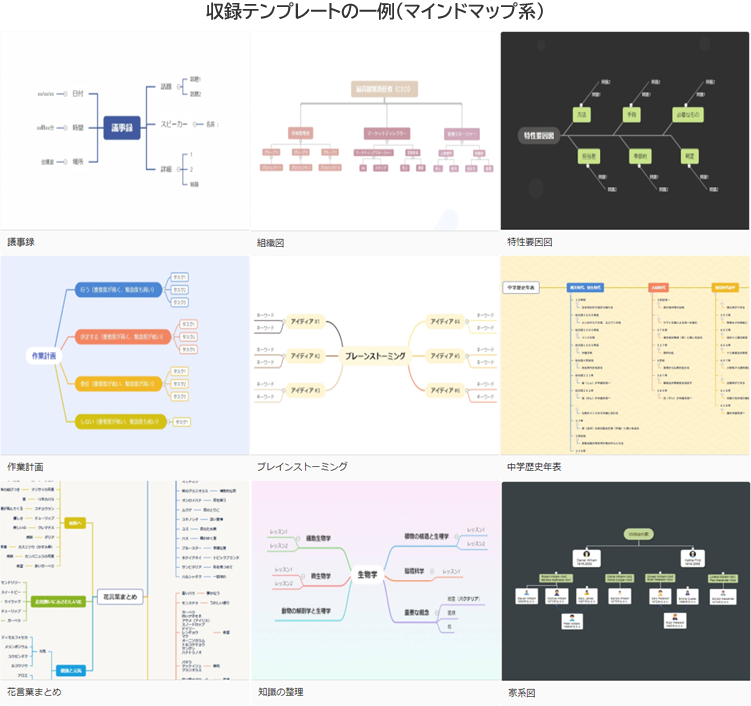Open the 花言葉まとめ template thumbnail
Image resolution: width=751 pixels, height=706 pixels.
(x=125, y=580)
